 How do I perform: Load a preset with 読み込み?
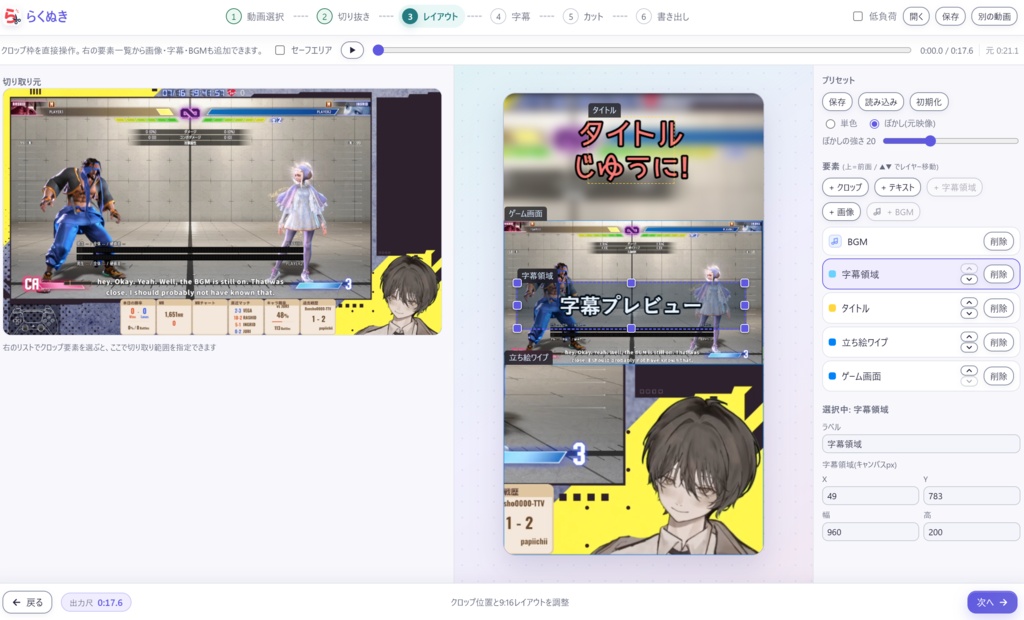(x=881, y=102)
